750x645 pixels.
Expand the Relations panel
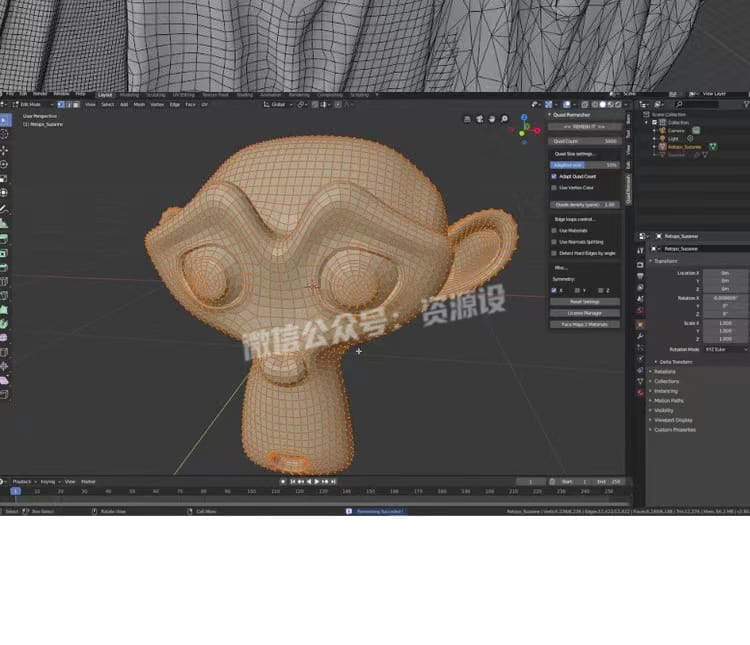(664, 372)
